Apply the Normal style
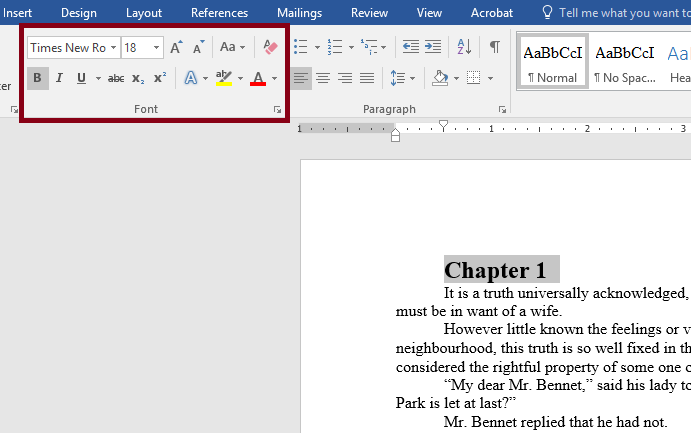Screen dimensions: 691x433 click(553, 62)
